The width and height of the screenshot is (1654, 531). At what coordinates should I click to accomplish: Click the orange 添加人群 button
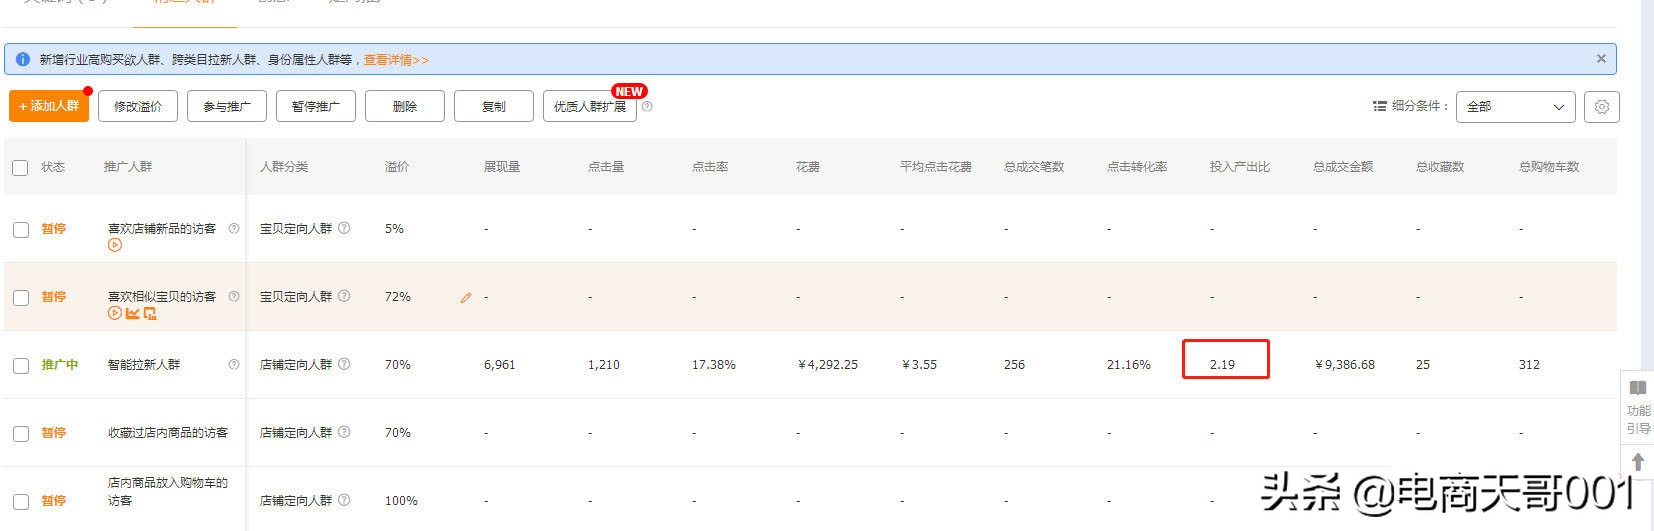pyautogui.click(x=49, y=106)
